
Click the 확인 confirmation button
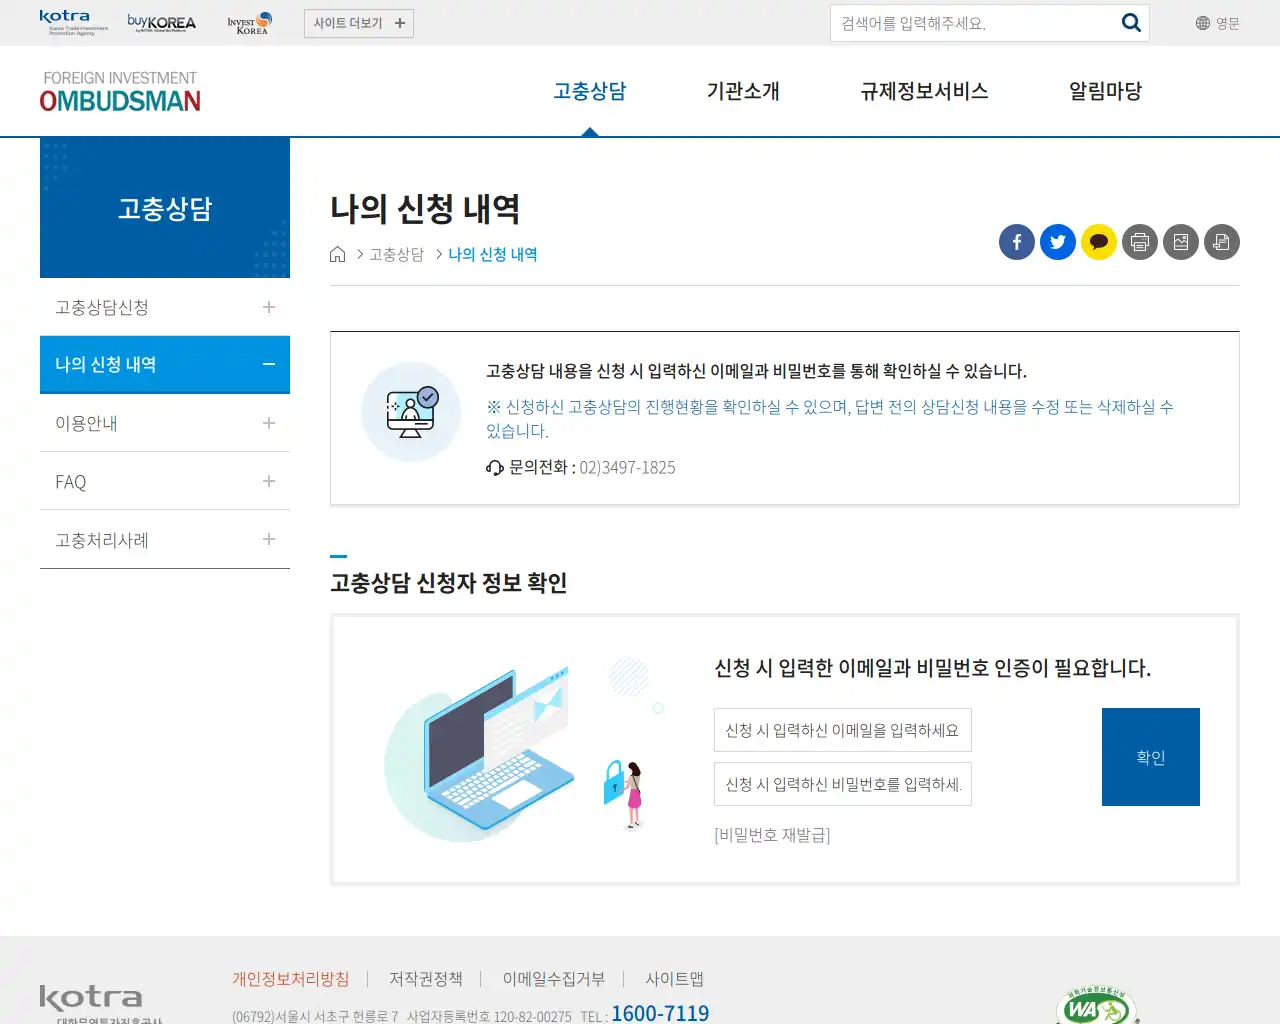coord(1150,757)
